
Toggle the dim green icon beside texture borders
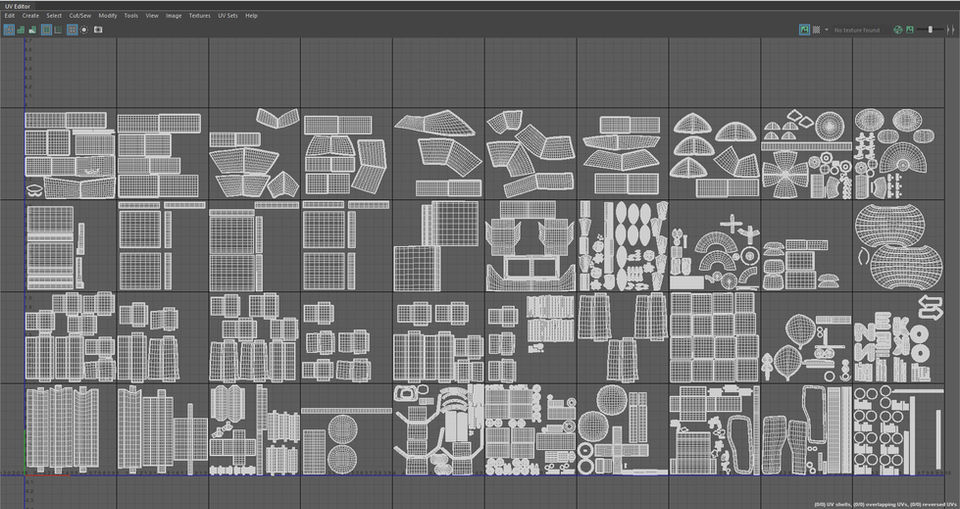(58, 29)
